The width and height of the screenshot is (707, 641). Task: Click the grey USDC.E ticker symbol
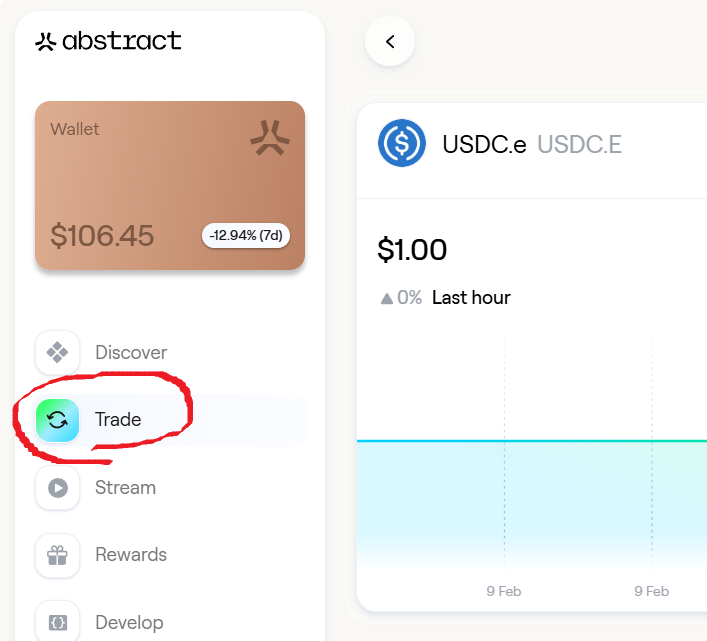pos(579,144)
